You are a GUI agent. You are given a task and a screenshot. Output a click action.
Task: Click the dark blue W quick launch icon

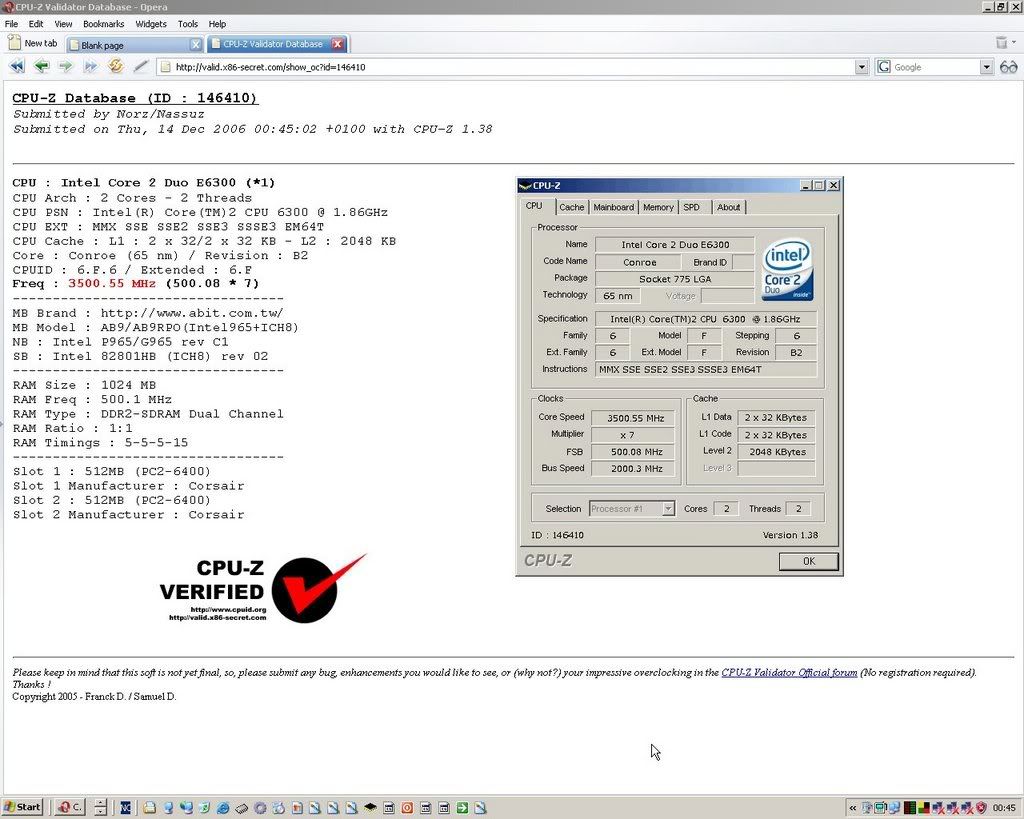tap(125, 808)
